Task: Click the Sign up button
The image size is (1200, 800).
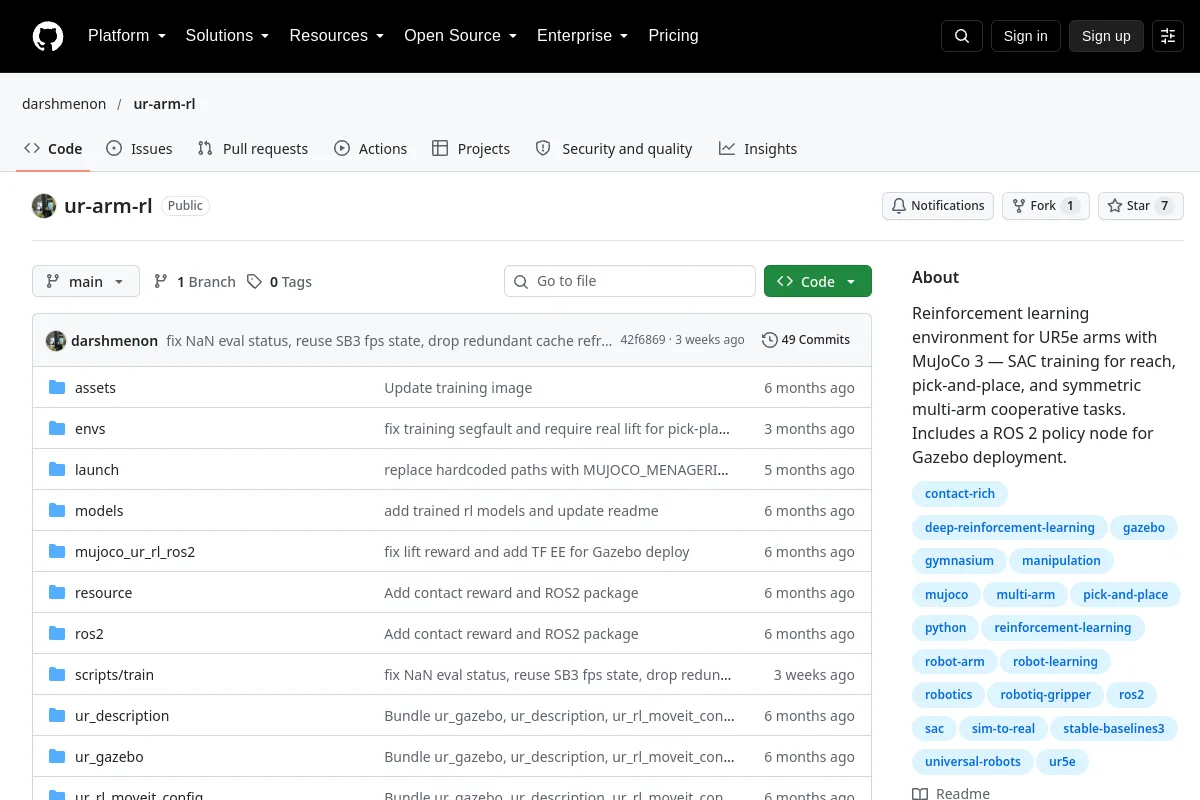Action: (1106, 36)
